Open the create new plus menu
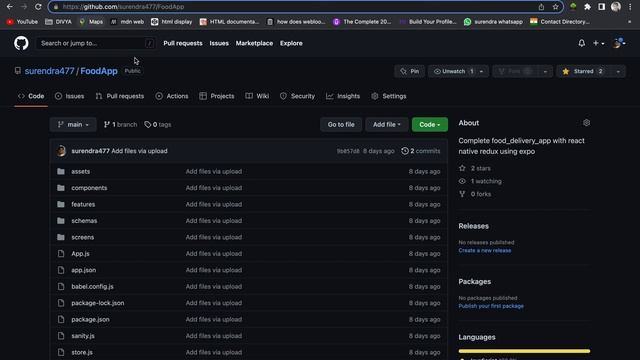640x360 pixels. point(598,43)
